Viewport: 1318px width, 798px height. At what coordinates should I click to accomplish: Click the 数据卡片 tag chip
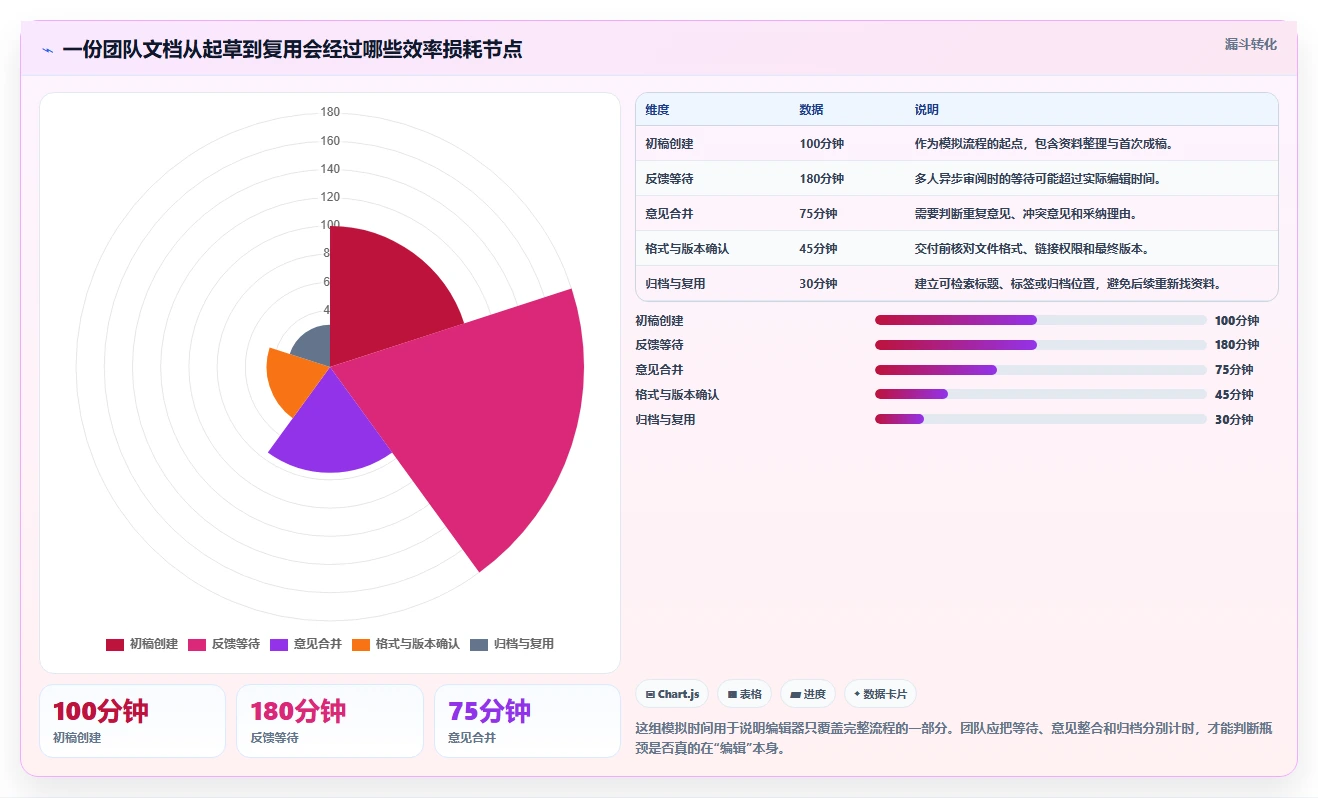tap(880, 694)
